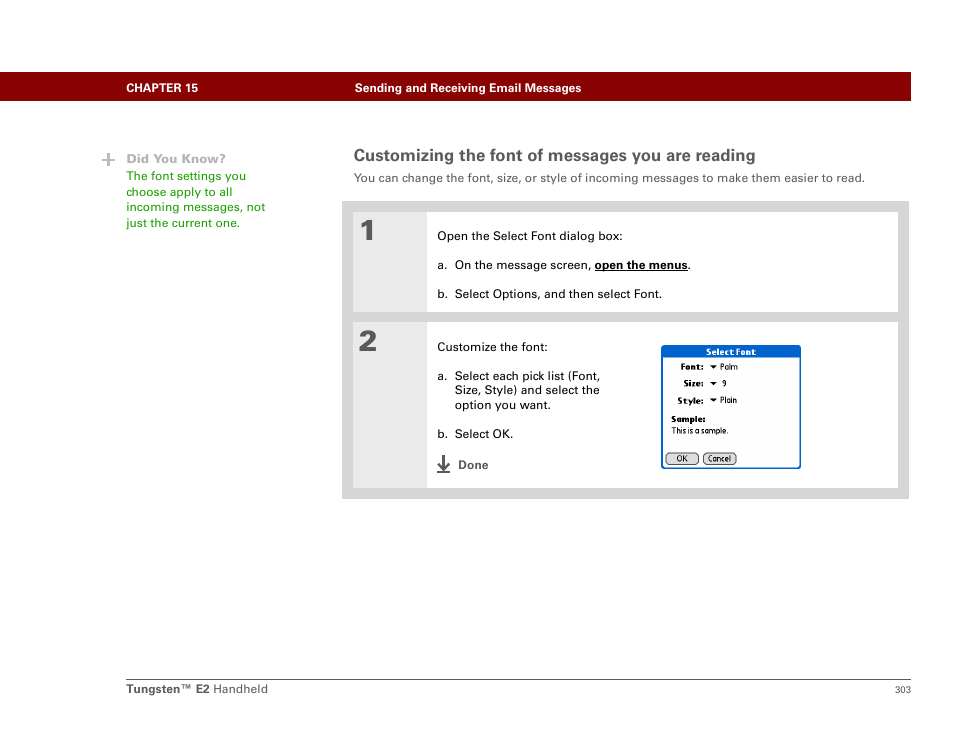Click 'This is a sample.' preview text

(x=700, y=431)
